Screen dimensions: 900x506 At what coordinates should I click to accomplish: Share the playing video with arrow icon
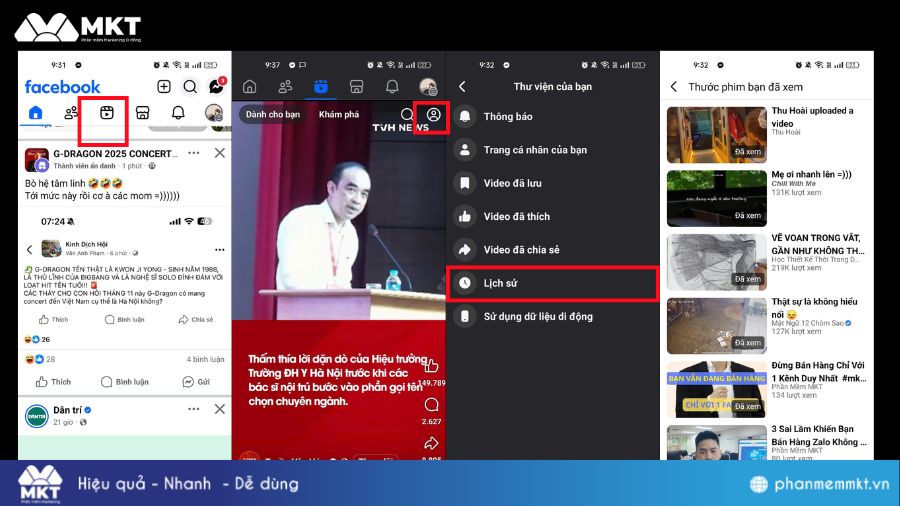[x=431, y=443]
